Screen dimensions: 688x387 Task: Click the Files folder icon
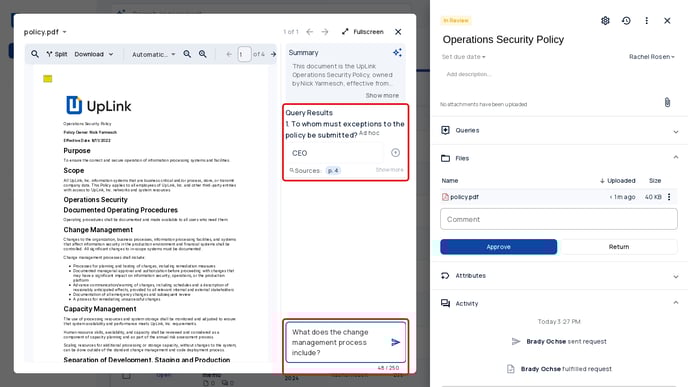pos(445,158)
